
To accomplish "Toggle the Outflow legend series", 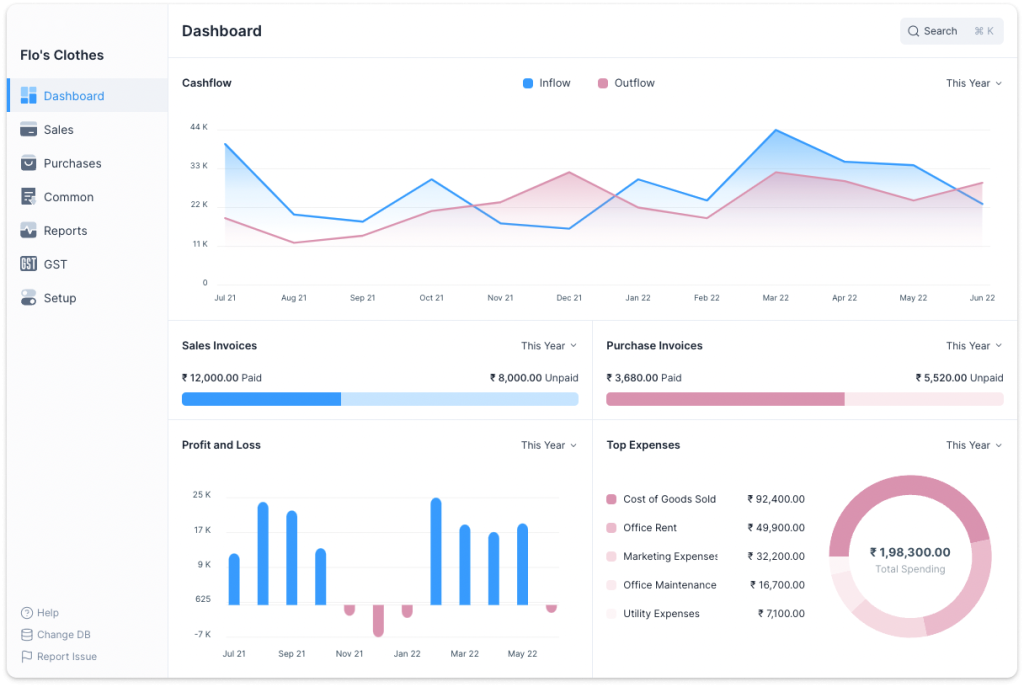I will pos(625,83).
